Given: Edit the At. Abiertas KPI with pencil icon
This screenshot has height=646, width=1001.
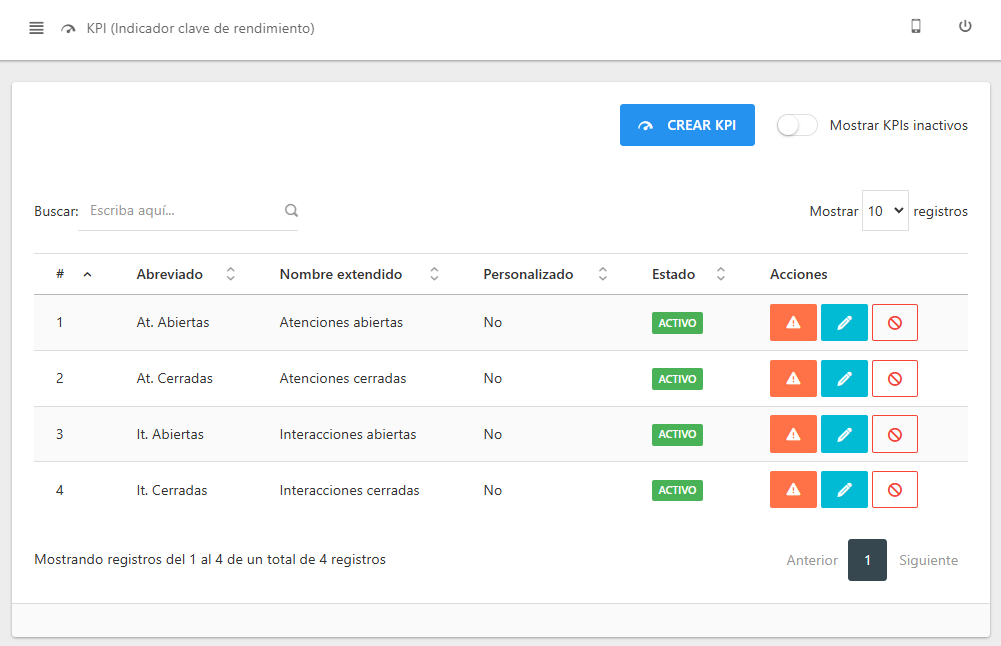Looking at the screenshot, I should pos(844,322).
